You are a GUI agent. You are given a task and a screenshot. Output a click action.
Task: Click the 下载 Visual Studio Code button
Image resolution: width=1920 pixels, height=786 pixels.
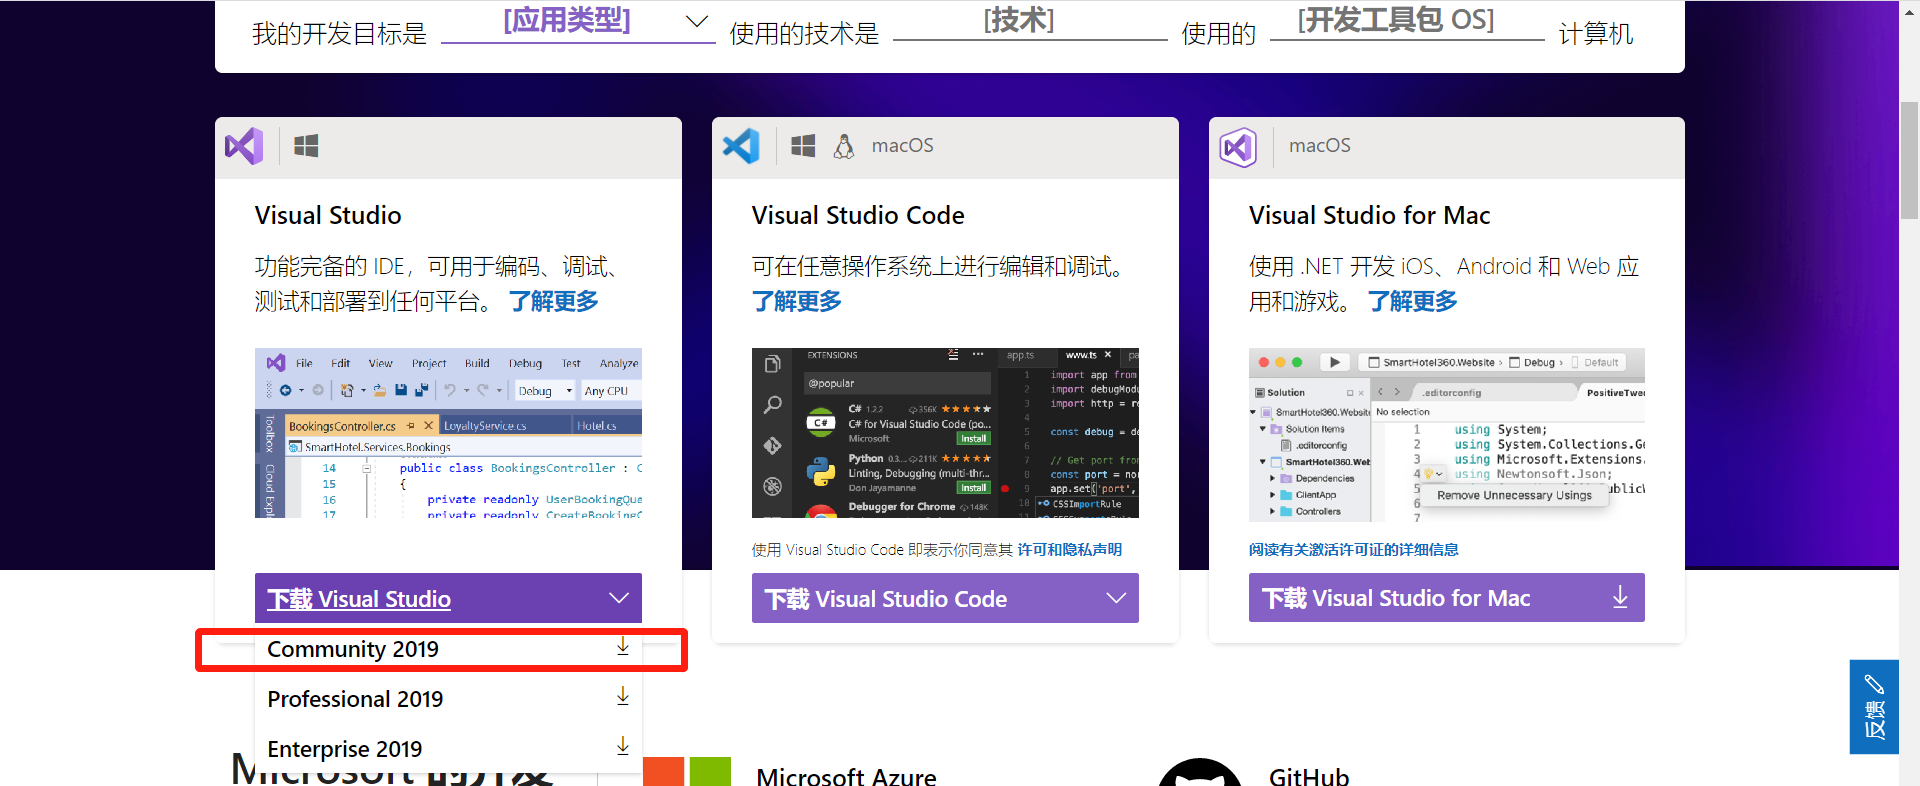tap(945, 598)
